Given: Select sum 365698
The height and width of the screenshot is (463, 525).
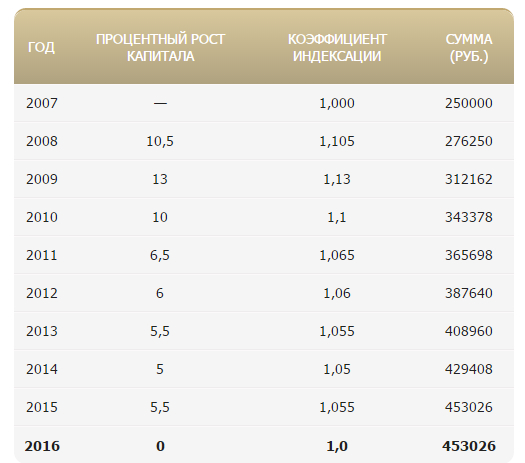Looking at the screenshot, I should (469, 255).
